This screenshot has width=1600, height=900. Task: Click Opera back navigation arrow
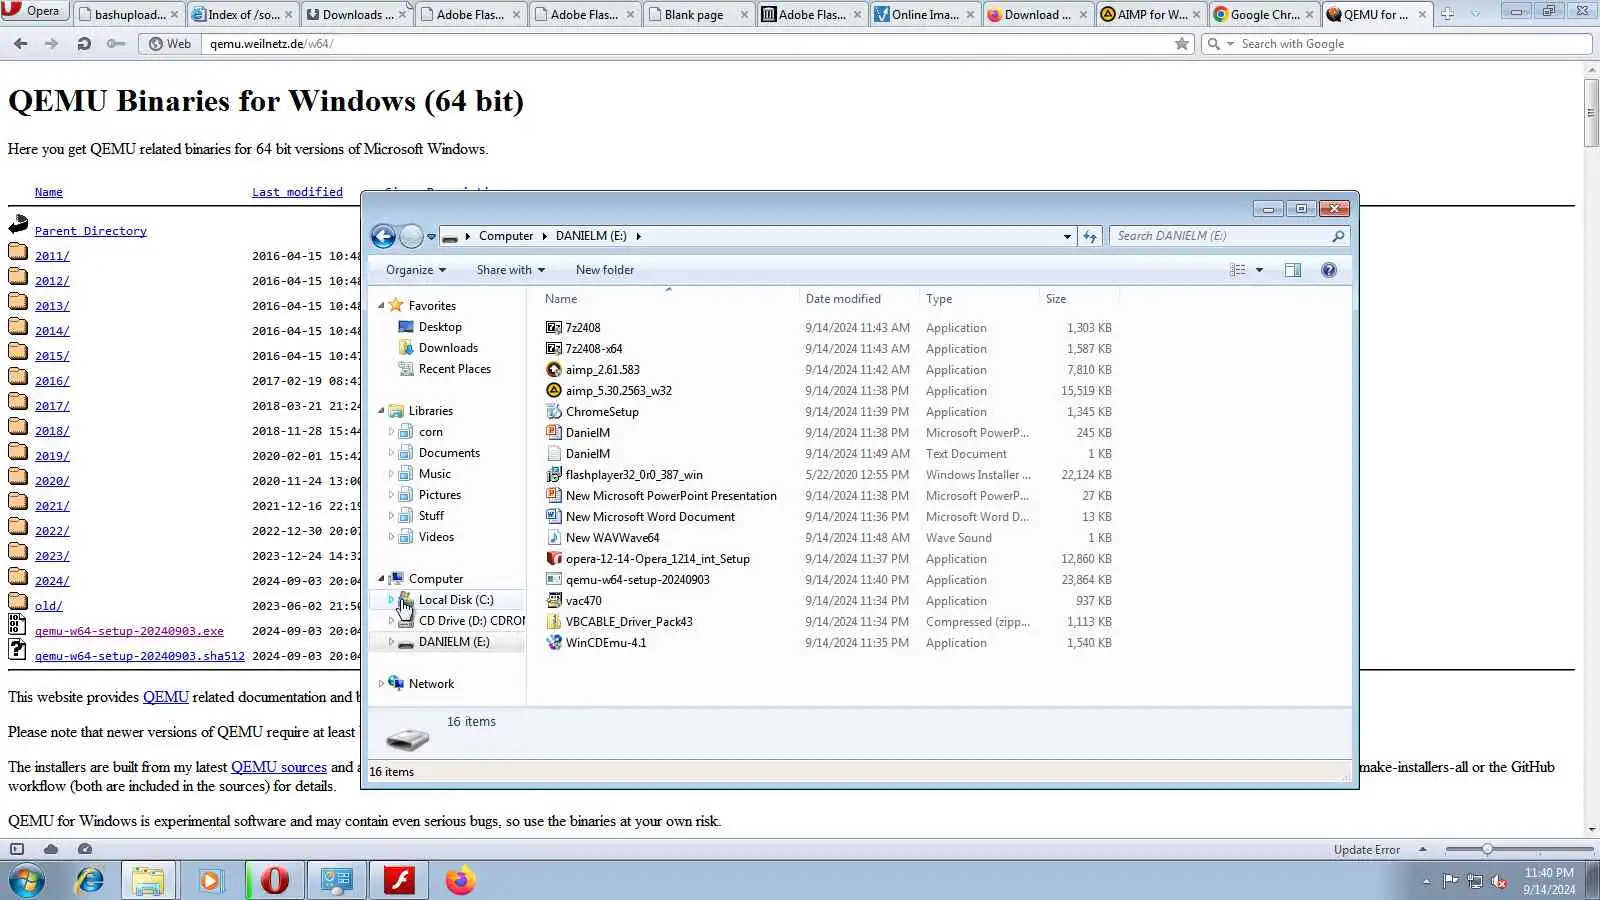pyautogui.click(x=20, y=44)
